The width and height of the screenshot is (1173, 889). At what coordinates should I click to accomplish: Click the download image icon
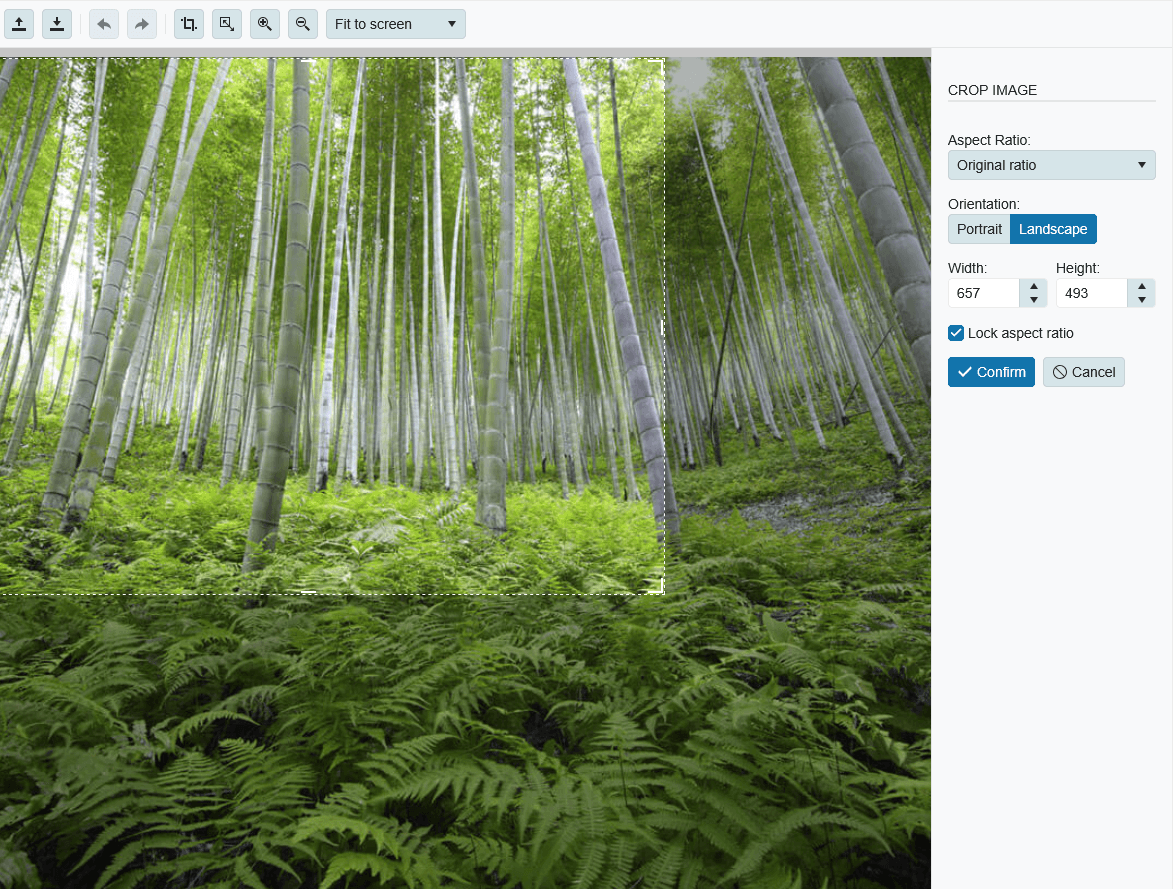[57, 24]
